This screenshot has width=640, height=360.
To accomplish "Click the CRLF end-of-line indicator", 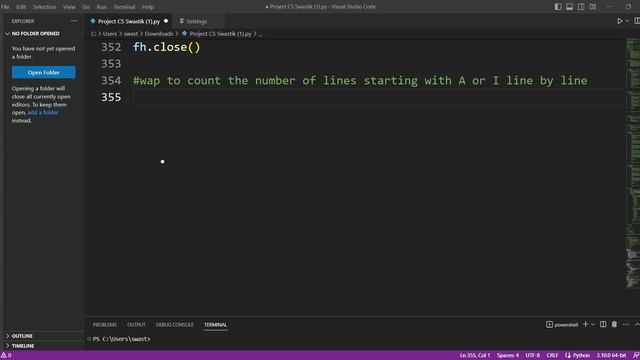I will coord(552,356).
